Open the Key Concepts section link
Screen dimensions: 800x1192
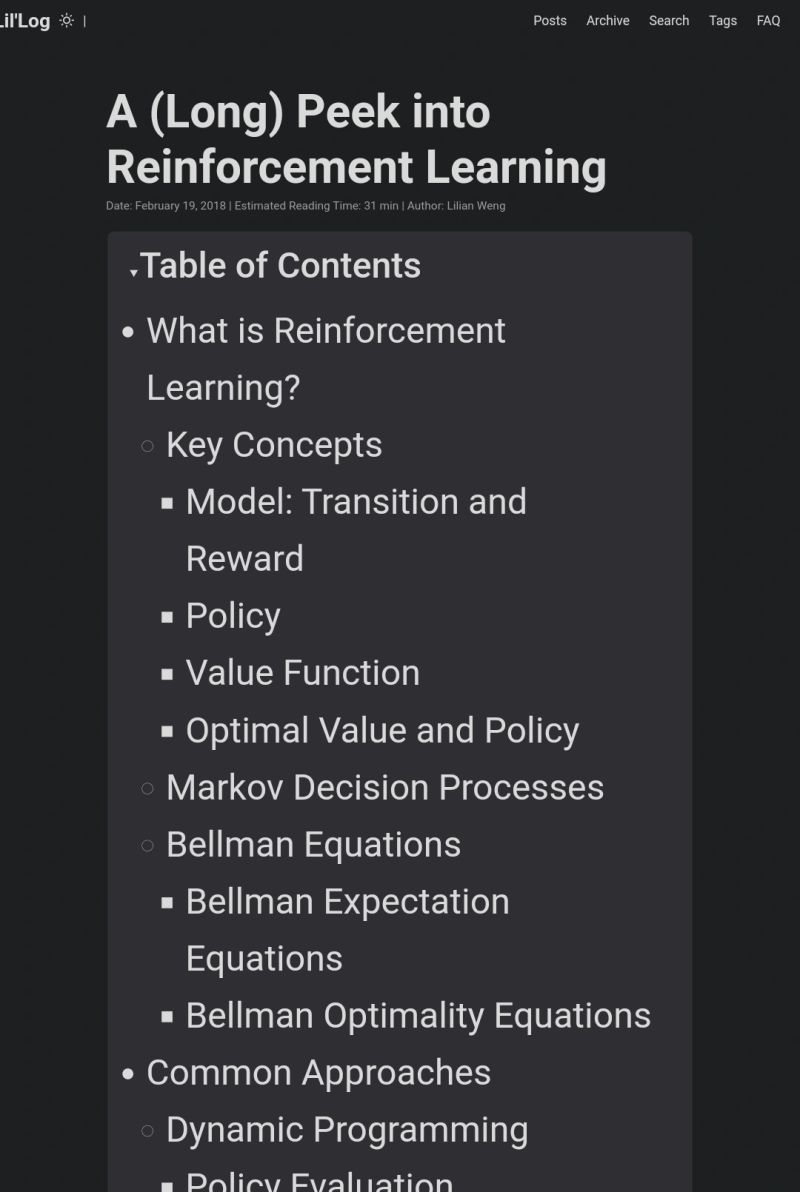[274, 445]
